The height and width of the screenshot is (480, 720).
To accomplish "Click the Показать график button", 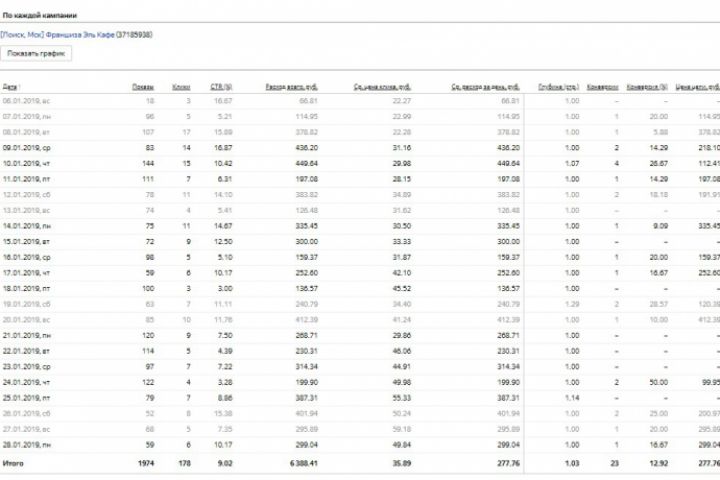I will tap(38, 54).
